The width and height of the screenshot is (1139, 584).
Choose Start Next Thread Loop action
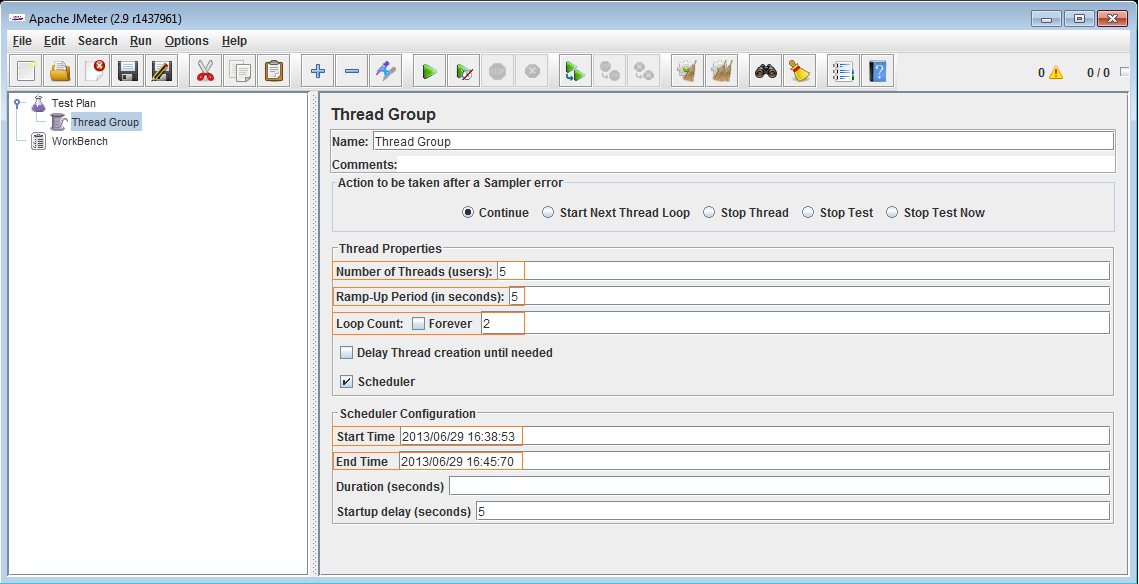click(x=548, y=212)
